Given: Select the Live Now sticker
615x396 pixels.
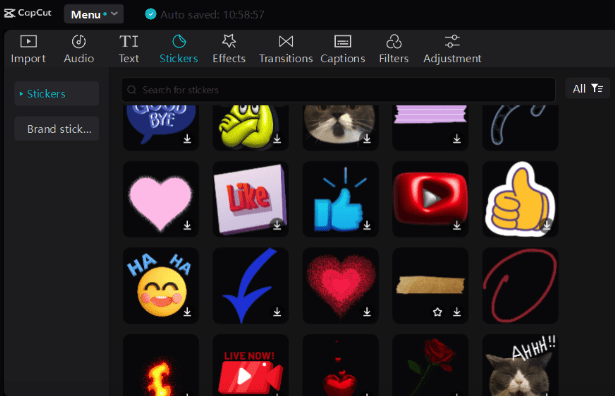Looking at the screenshot, I should pos(251,365).
